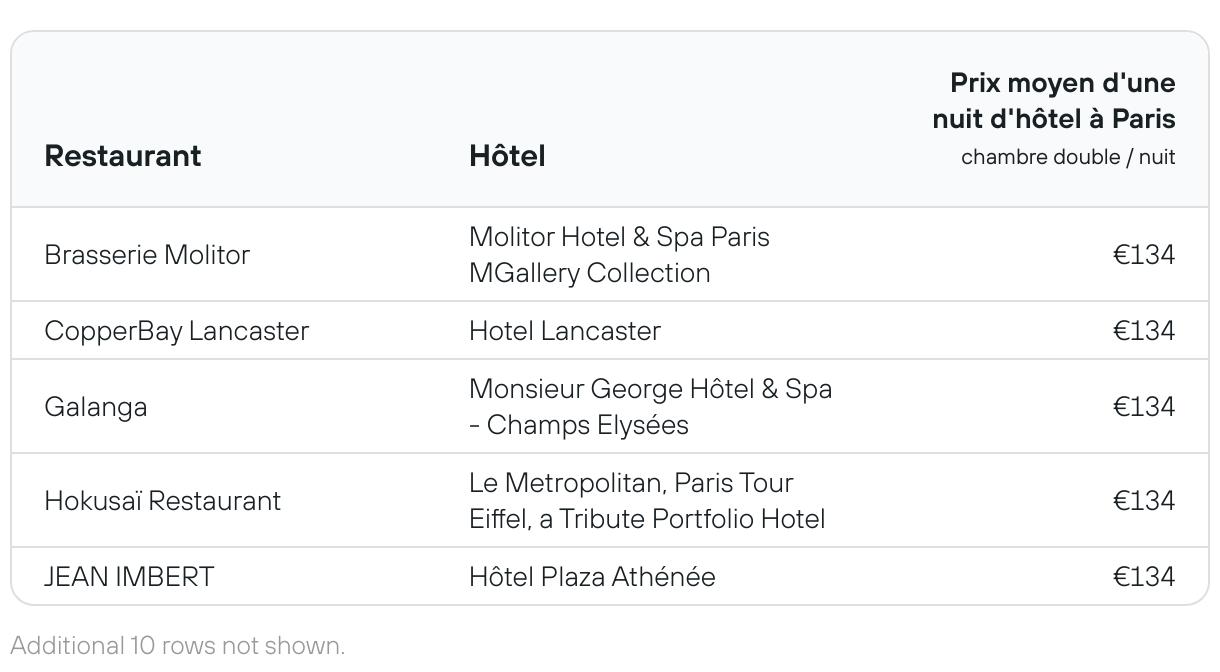The image size is (1220, 672).
Task: Click the Restaurant column header
Action: 123,156
